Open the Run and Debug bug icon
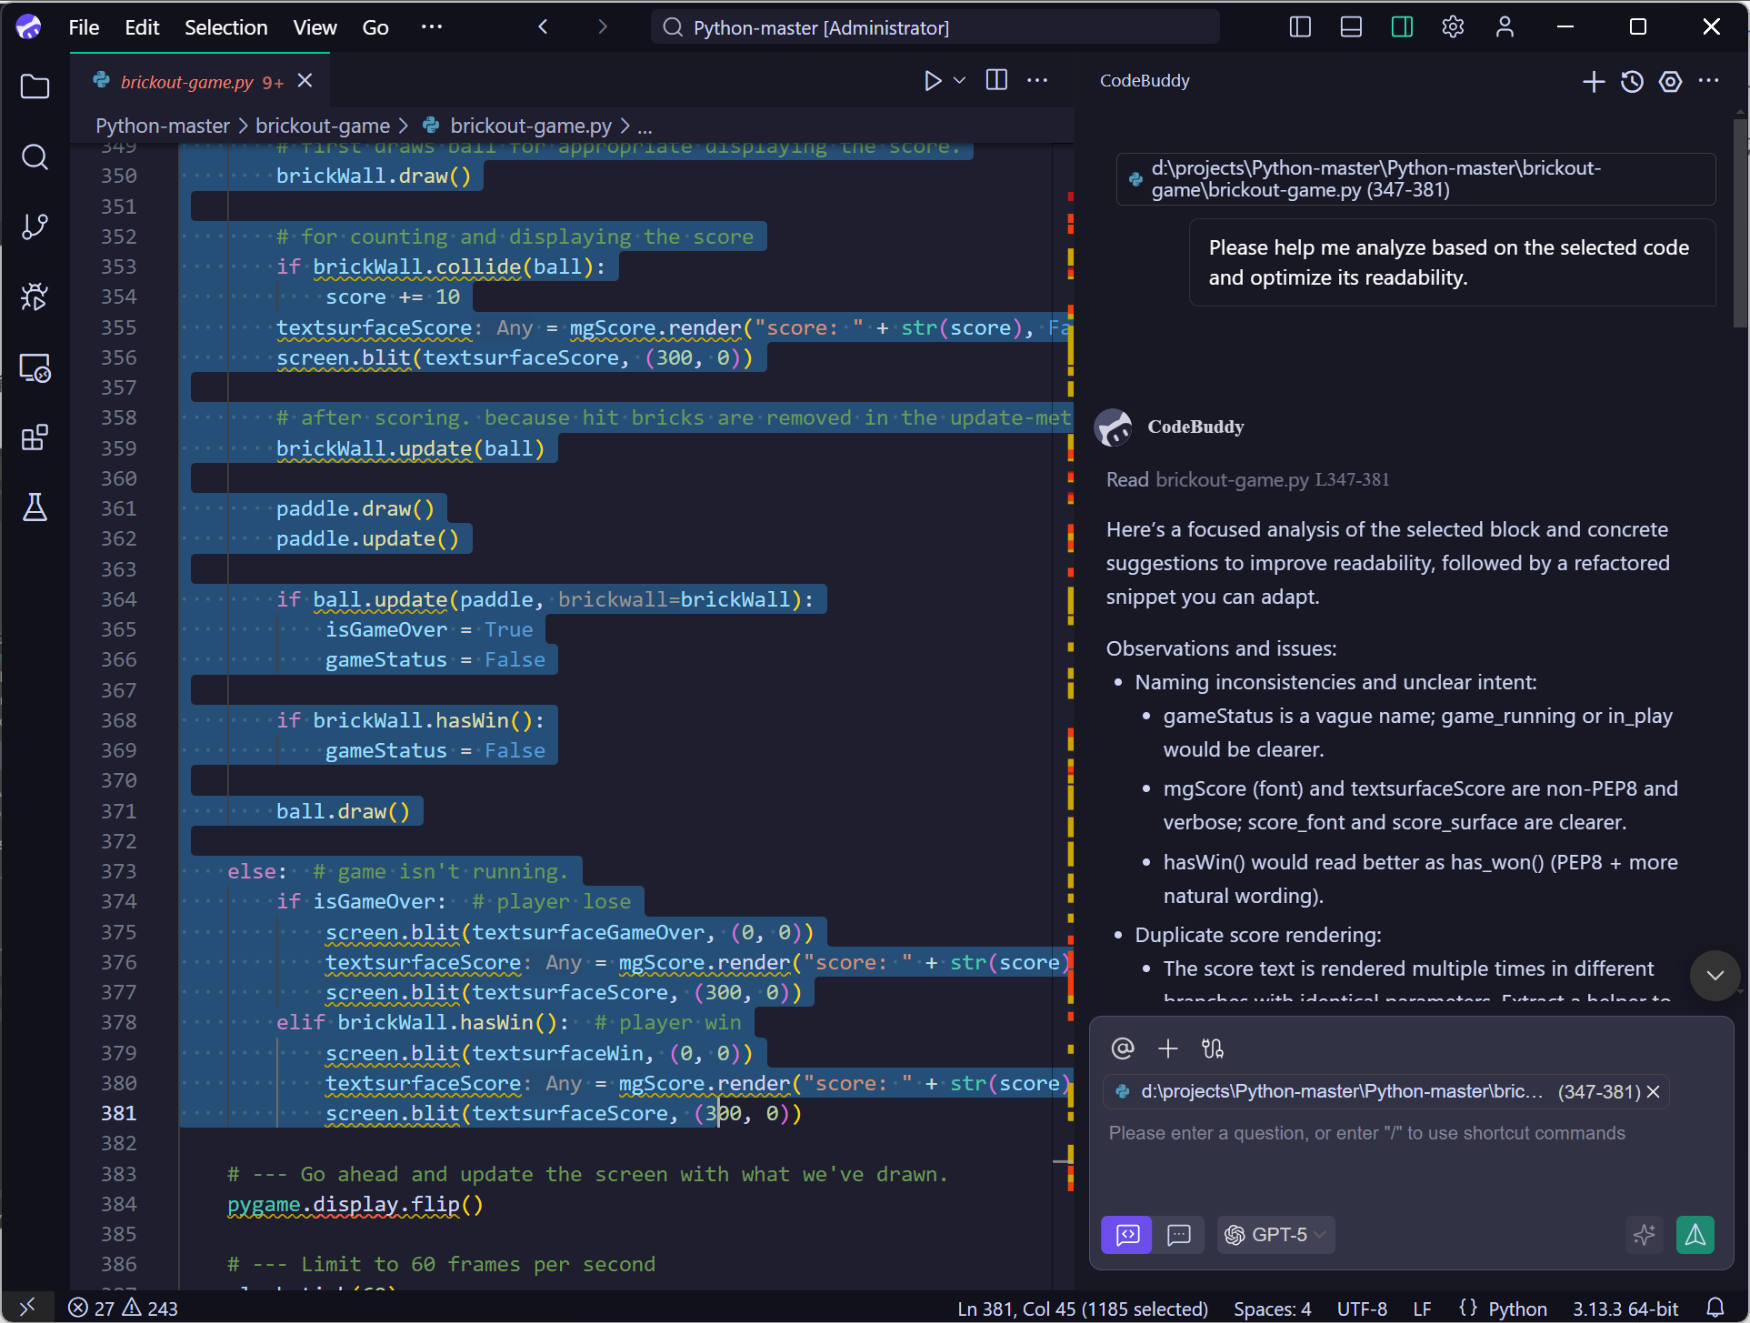Image resolution: width=1750 pixels, height=1323 pixels. [35, 297]
